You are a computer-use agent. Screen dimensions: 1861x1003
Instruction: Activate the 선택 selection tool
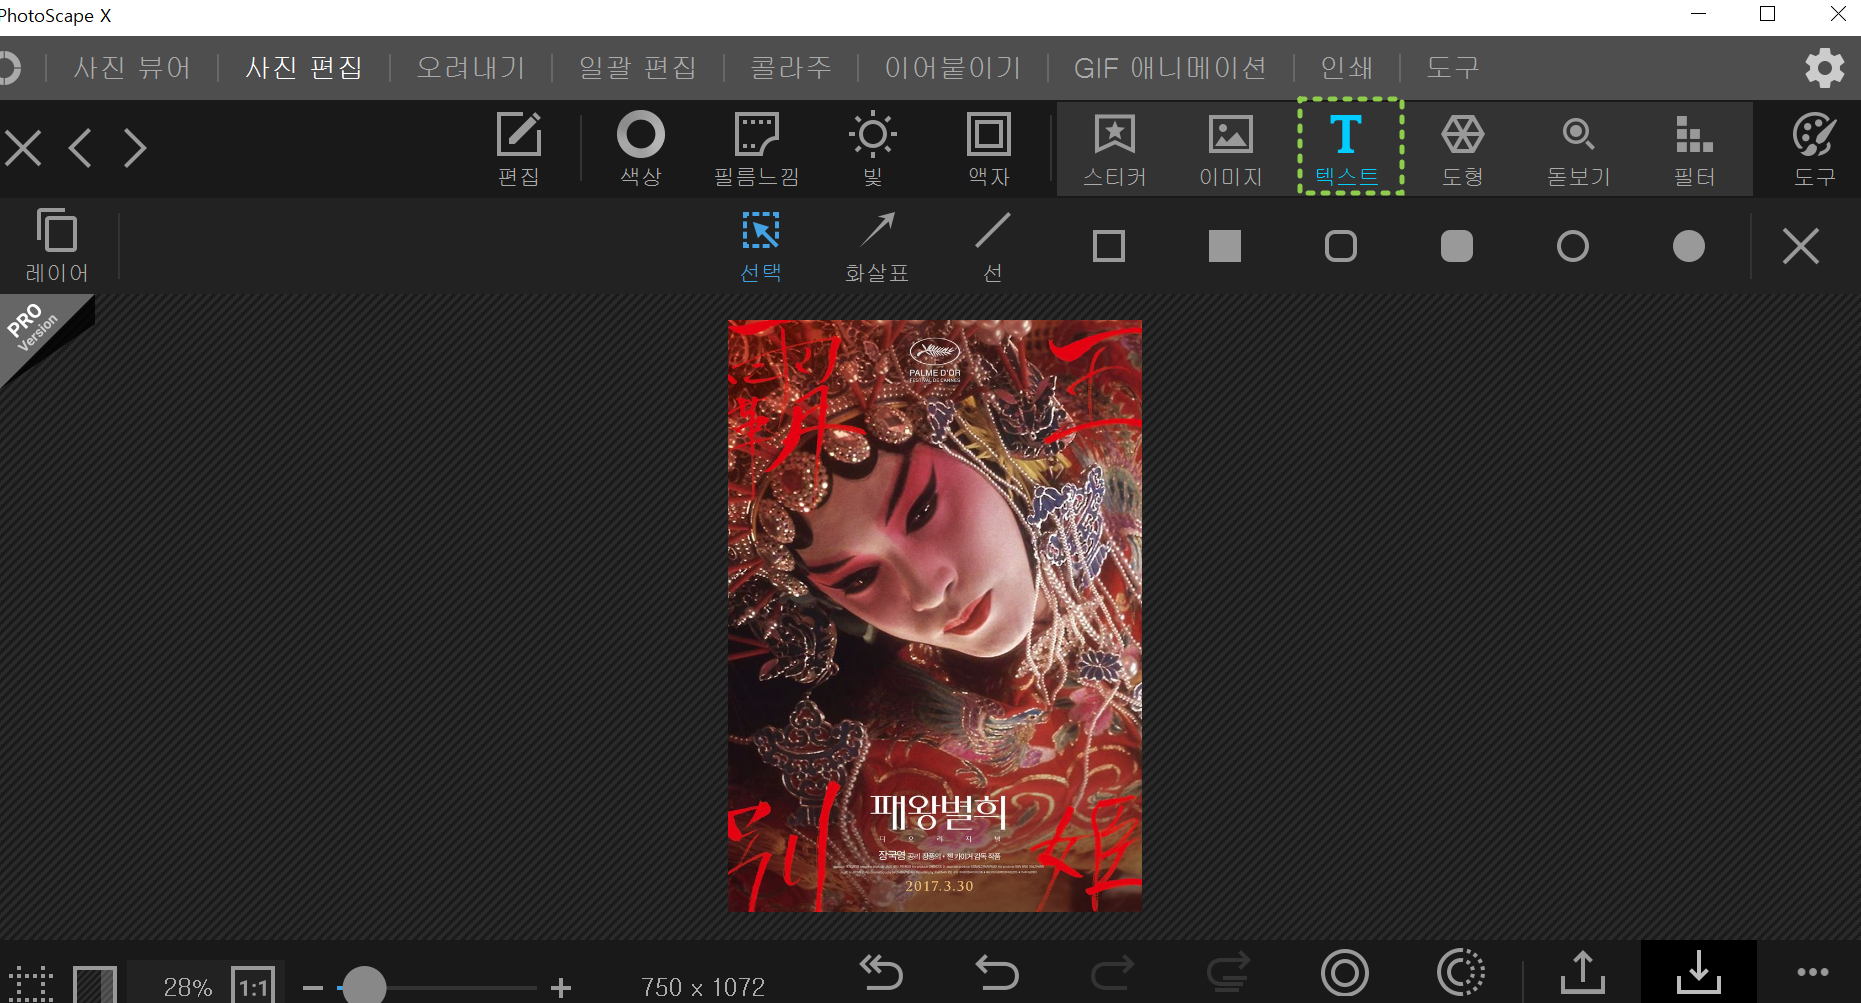(761, 246)
